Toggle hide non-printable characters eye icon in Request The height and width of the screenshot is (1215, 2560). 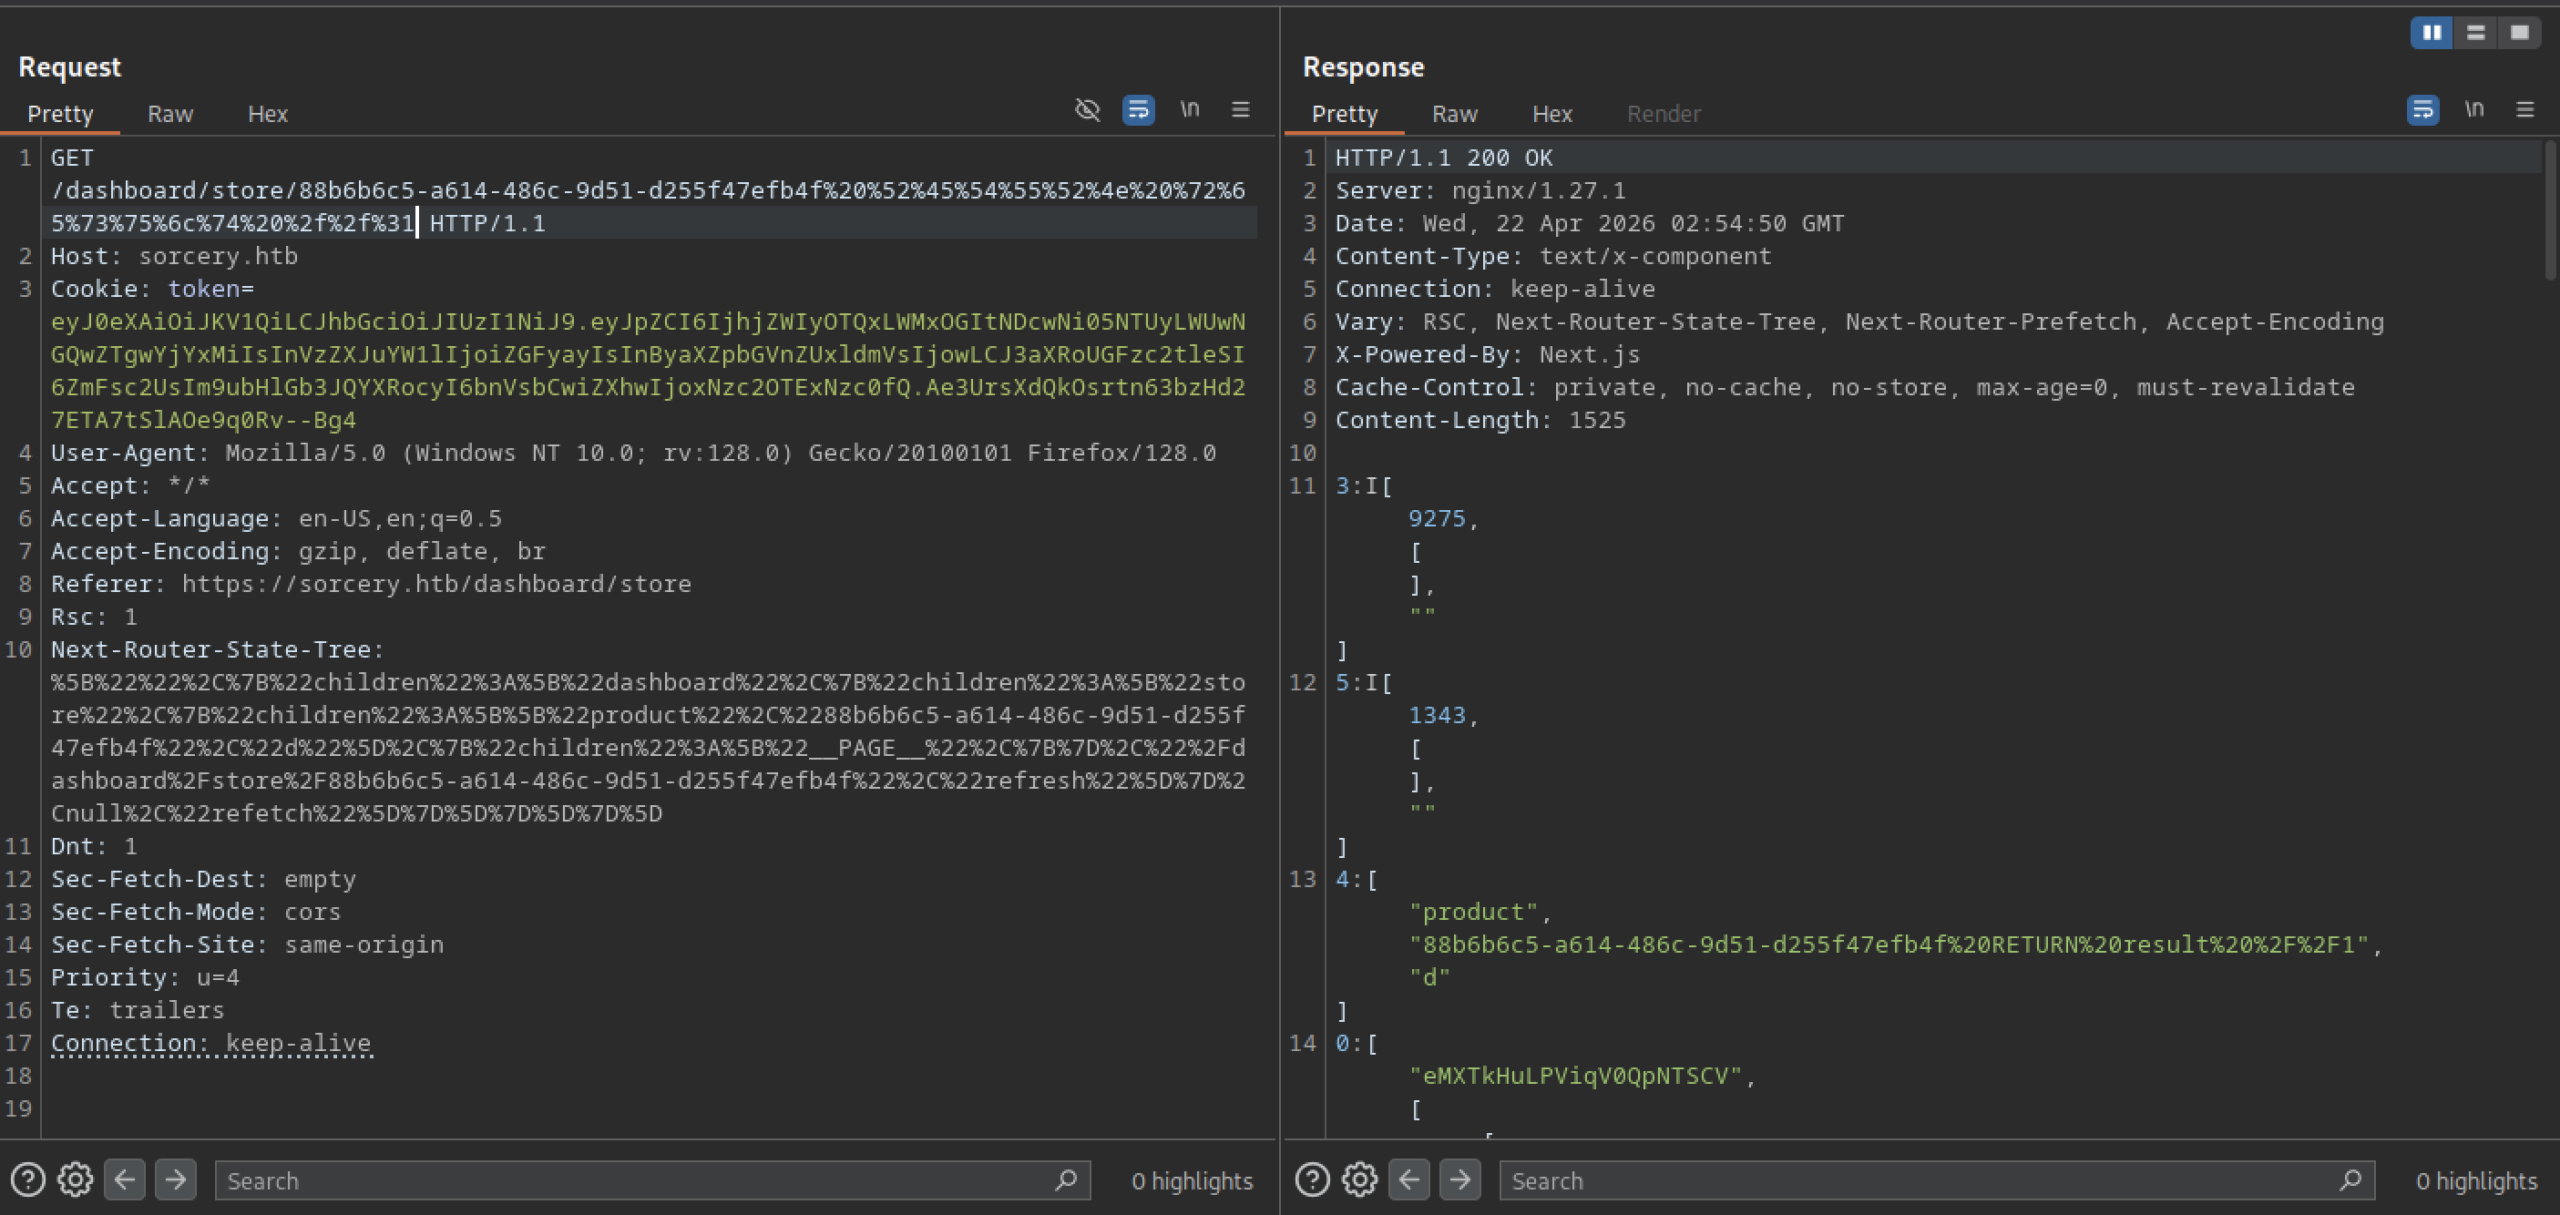click(x=1087, y=110)
